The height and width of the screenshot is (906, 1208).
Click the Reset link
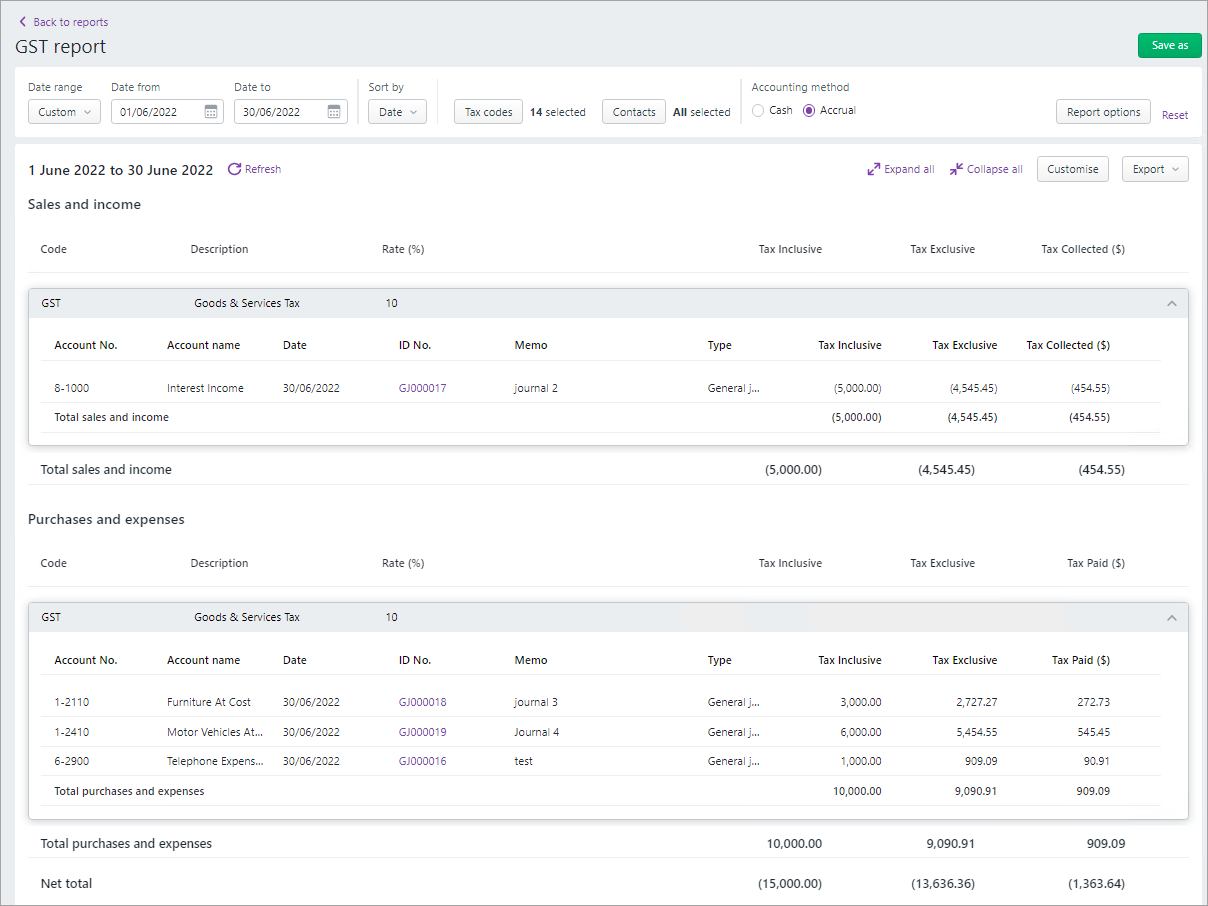[1175, 115]
